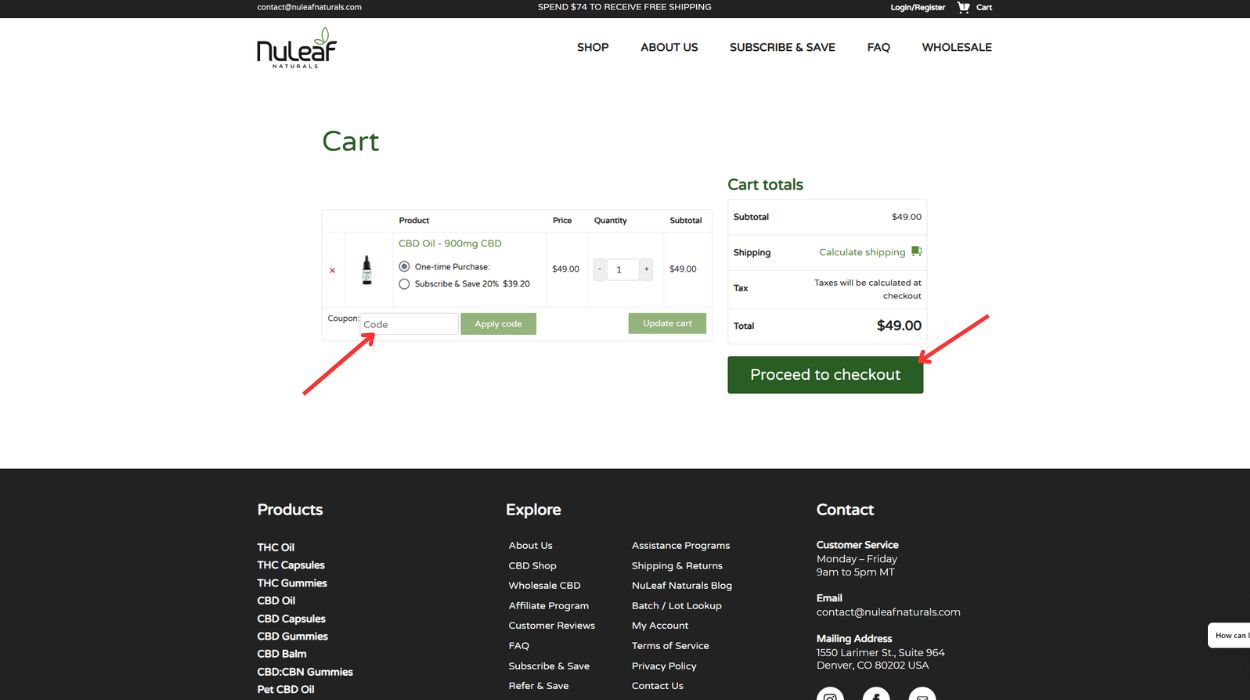Open CBD Balm footer link

pyautogui.click(x=282, y=654)
